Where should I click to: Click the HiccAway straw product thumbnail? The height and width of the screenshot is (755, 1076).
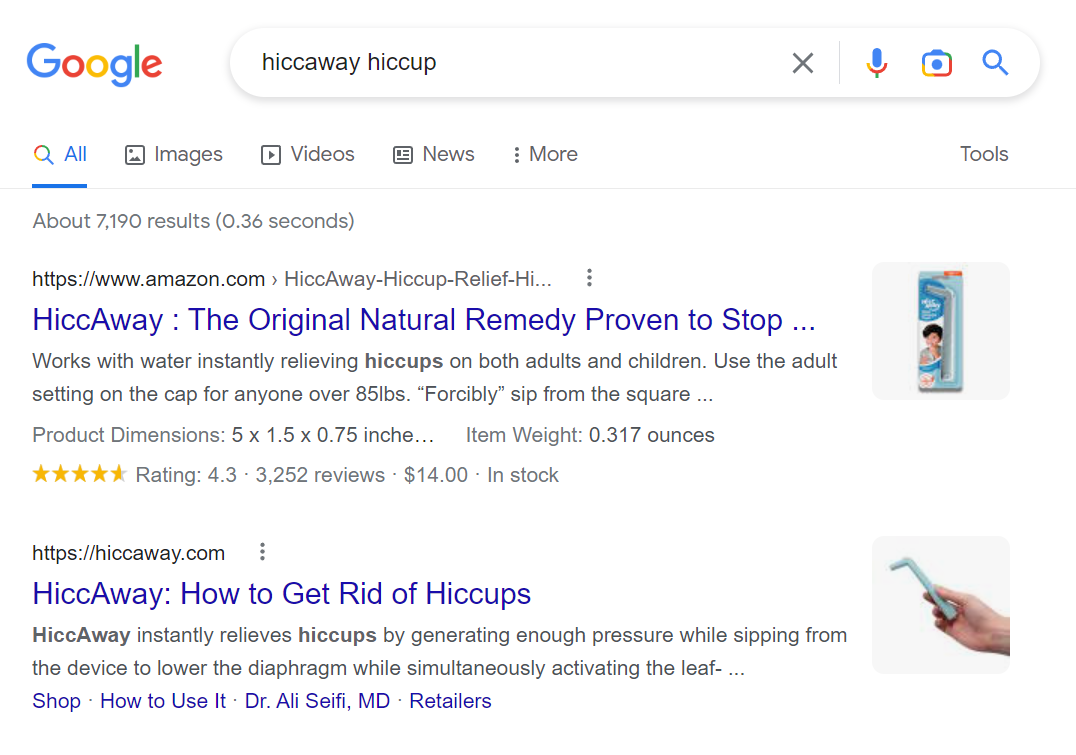(x=940, y=605)
